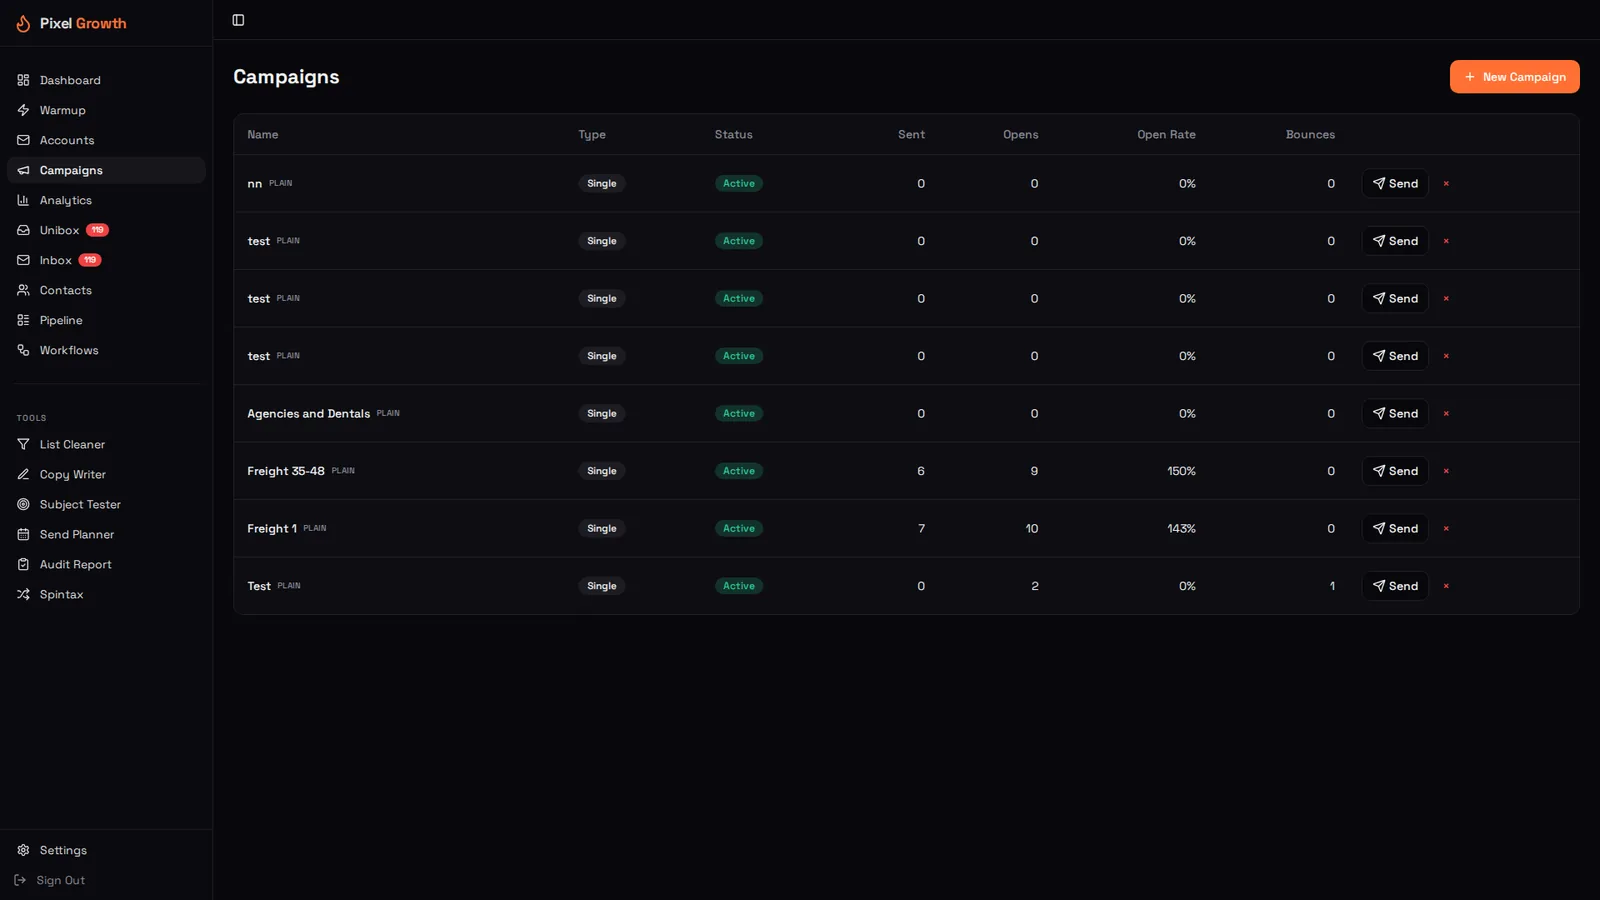Open the Agencies and Dentals campaign name
The height and width of the screenshot is (900, 1600).
pyautogui.click(x=308, y=413)
